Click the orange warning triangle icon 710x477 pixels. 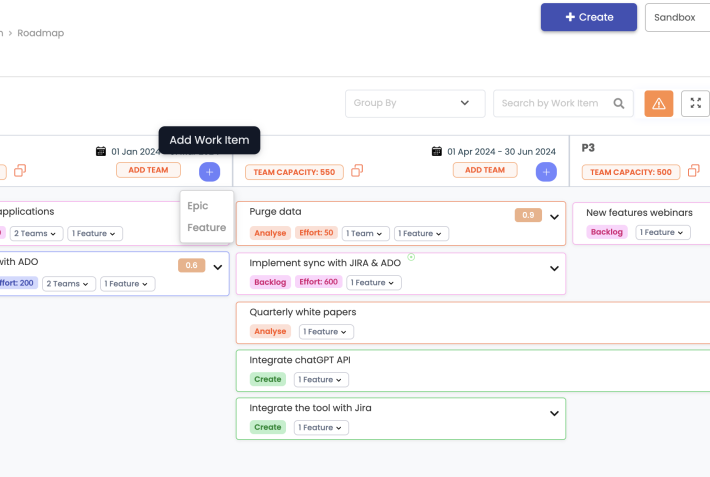coord(658,103)
